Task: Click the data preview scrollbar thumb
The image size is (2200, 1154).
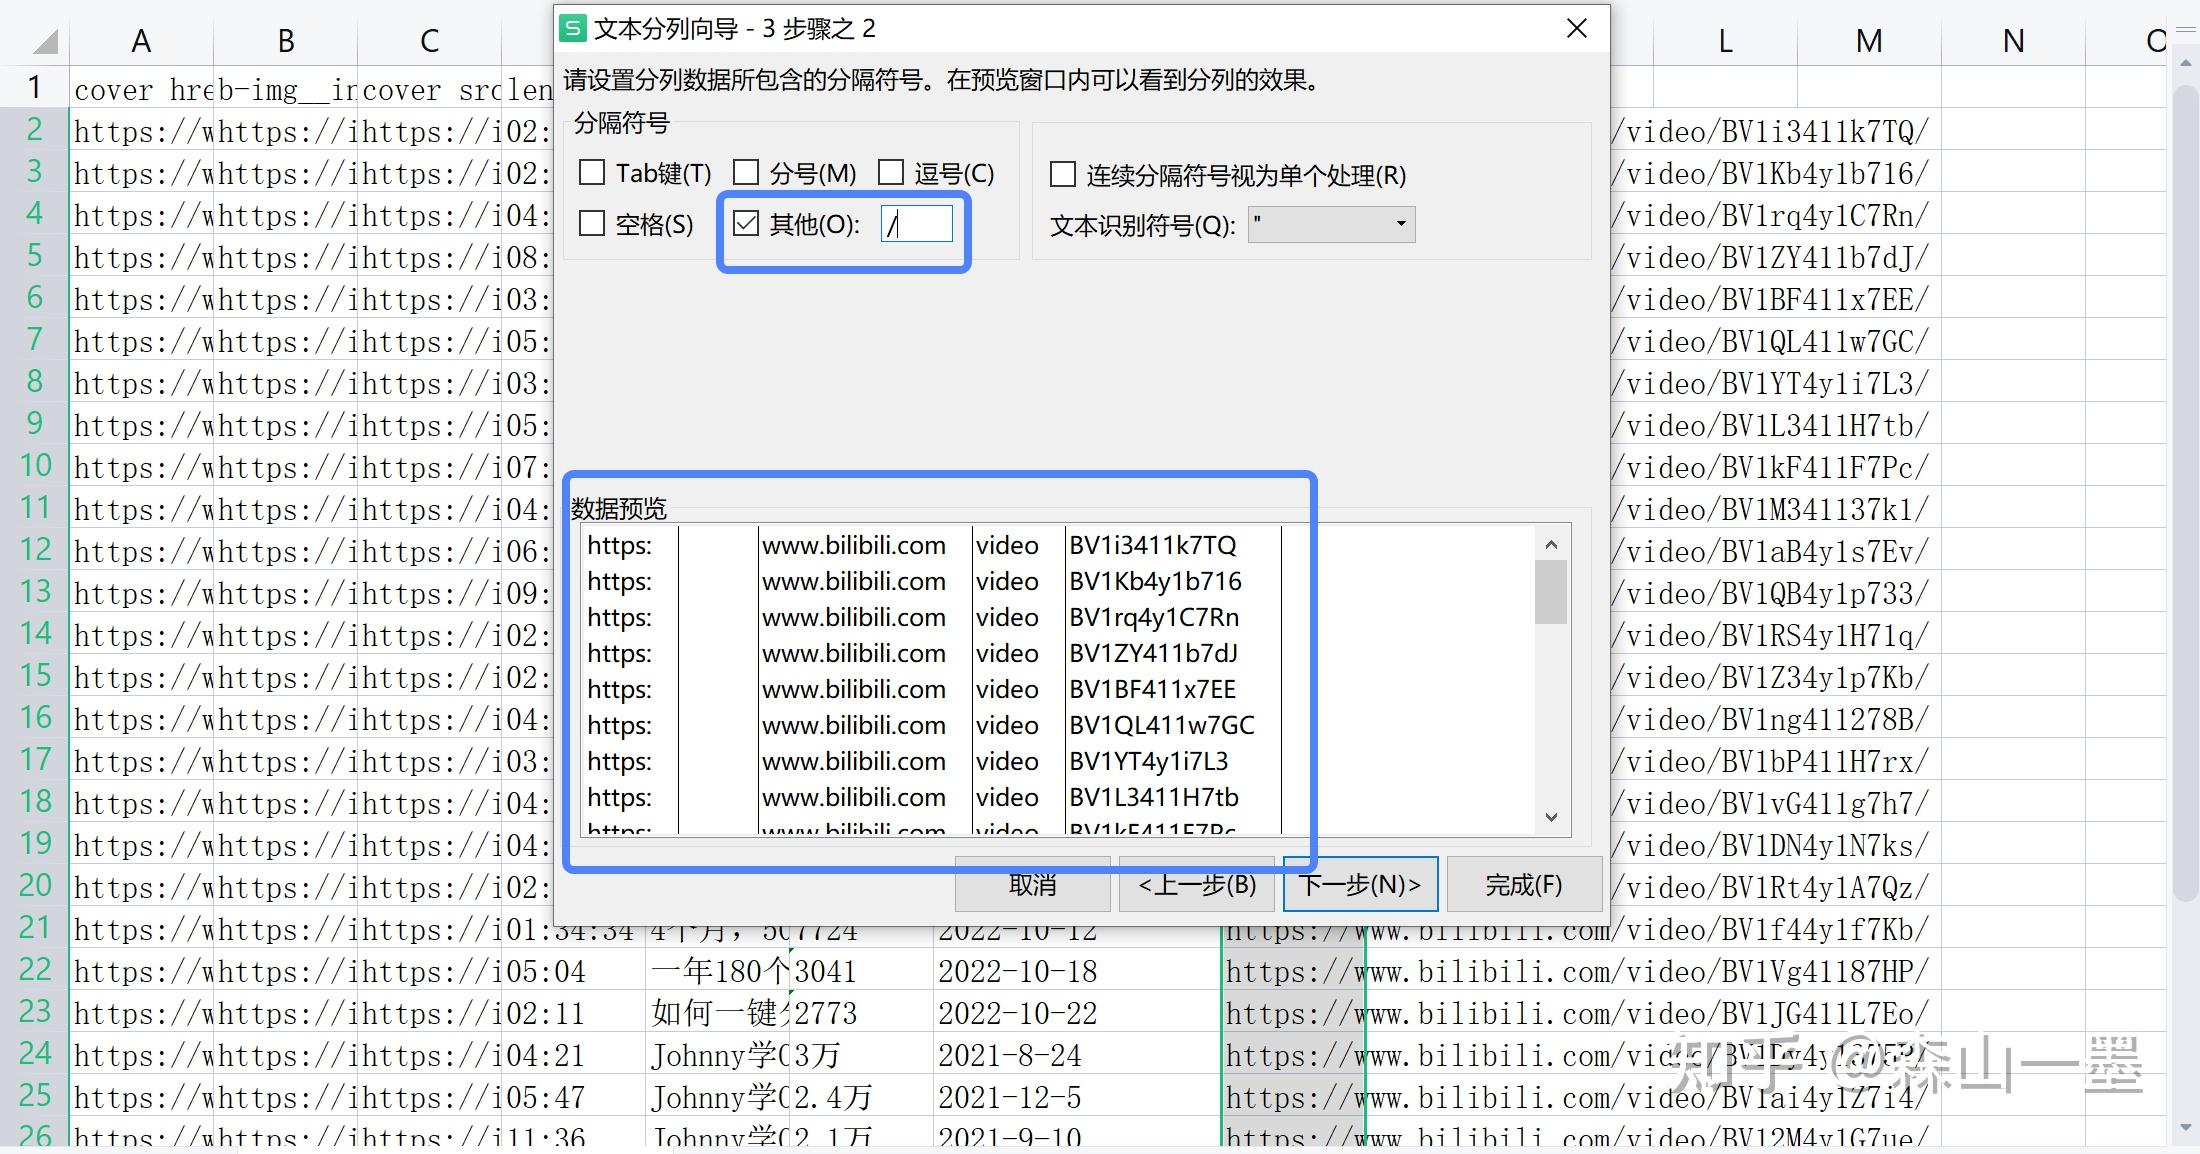Action: point(1551,592)
